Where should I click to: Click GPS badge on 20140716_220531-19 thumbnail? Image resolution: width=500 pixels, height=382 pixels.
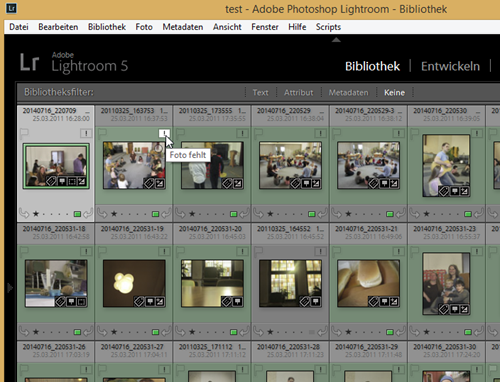click(x=150, y=302)
